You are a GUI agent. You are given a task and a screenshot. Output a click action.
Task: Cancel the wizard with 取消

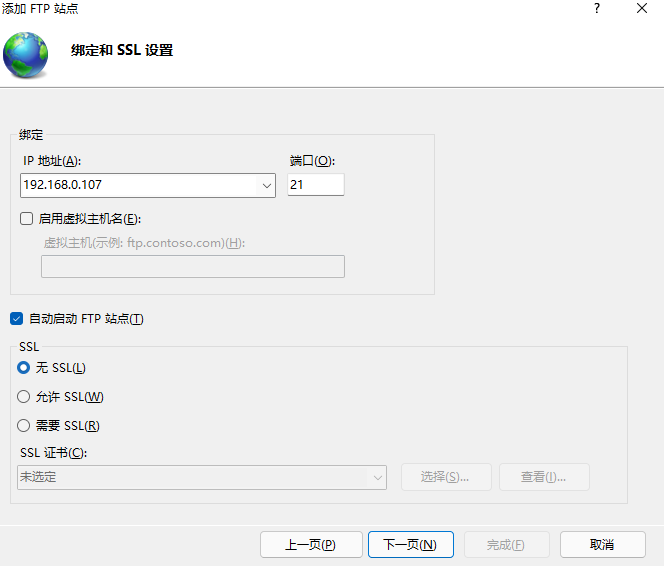point(603,544)
